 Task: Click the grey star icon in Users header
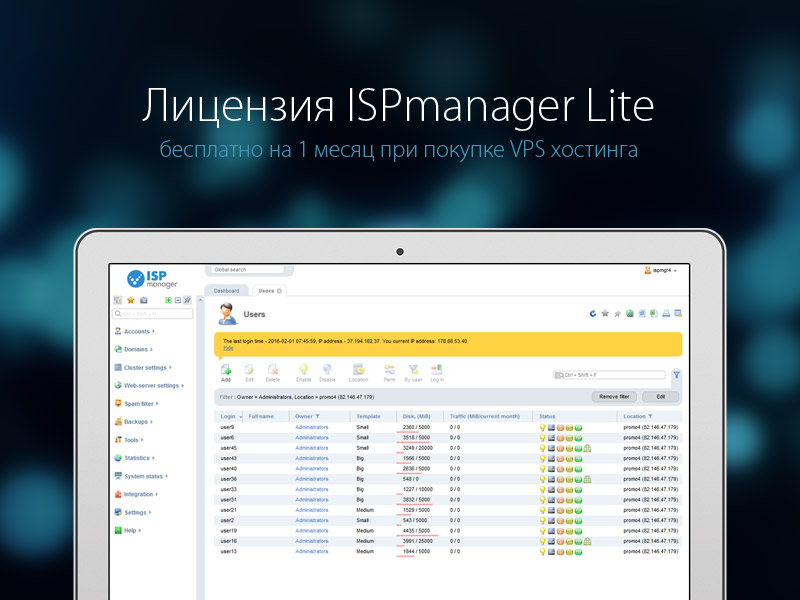(x=605, y=313)
